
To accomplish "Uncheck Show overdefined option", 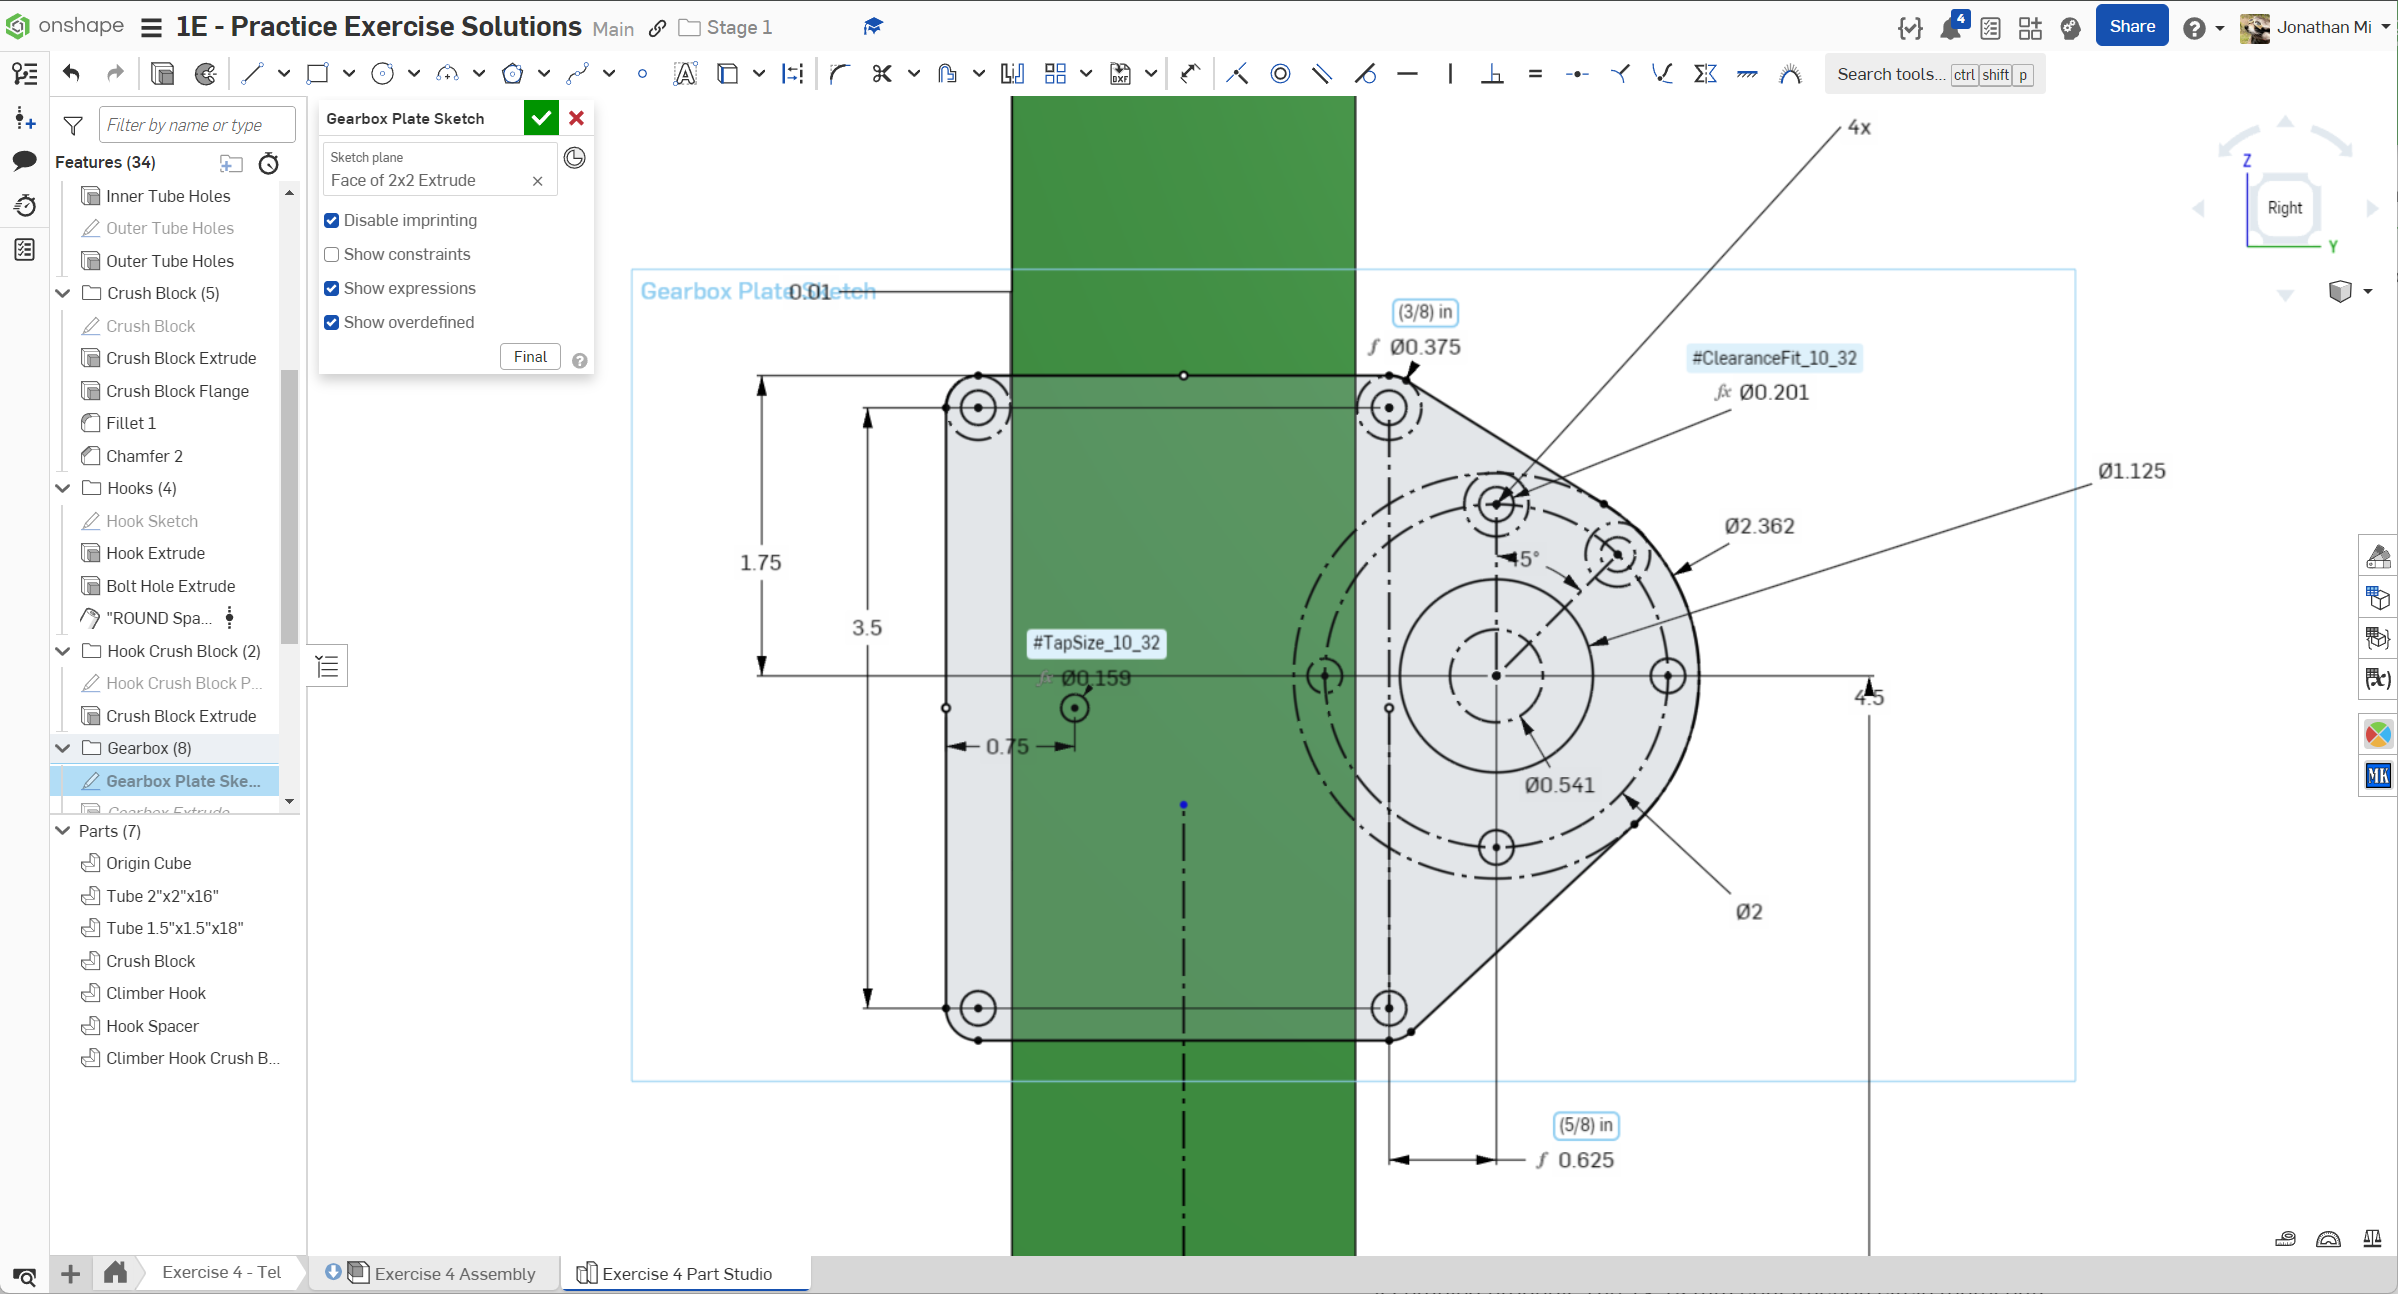I will pos(332,322).
